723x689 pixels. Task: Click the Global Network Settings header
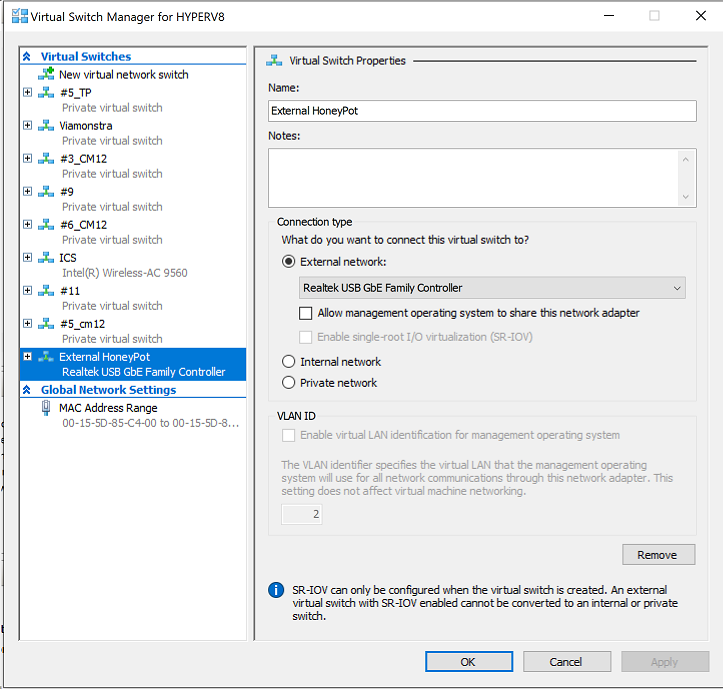[108, 390]
